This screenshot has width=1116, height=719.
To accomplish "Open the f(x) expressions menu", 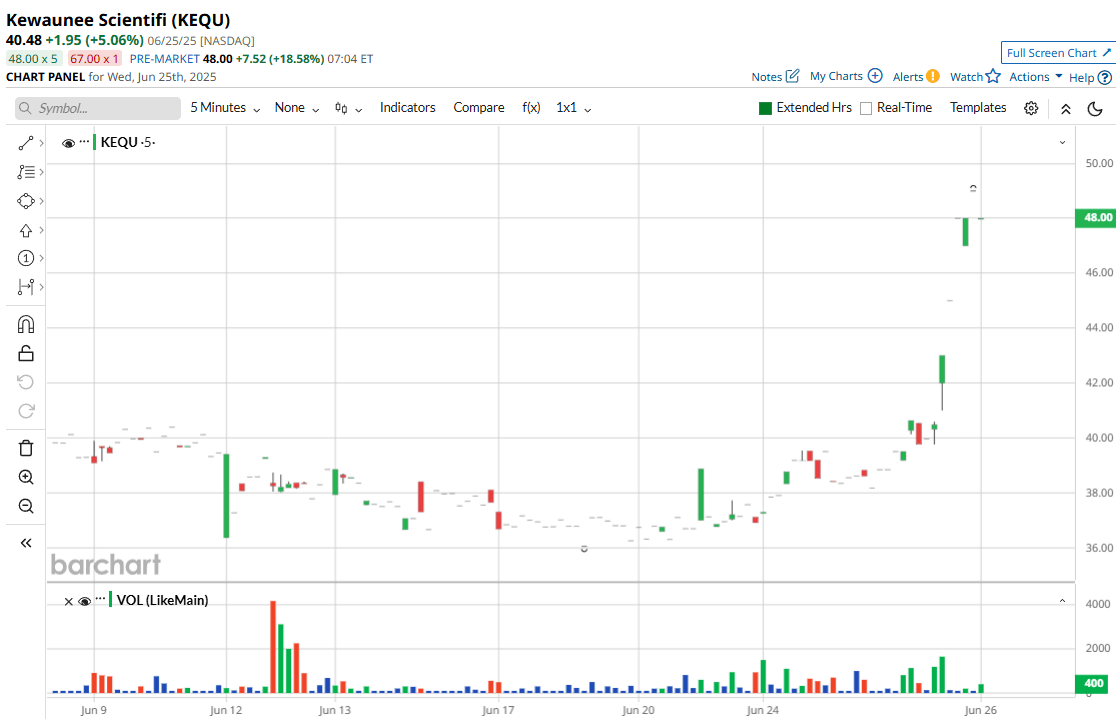I will (531, 107).
